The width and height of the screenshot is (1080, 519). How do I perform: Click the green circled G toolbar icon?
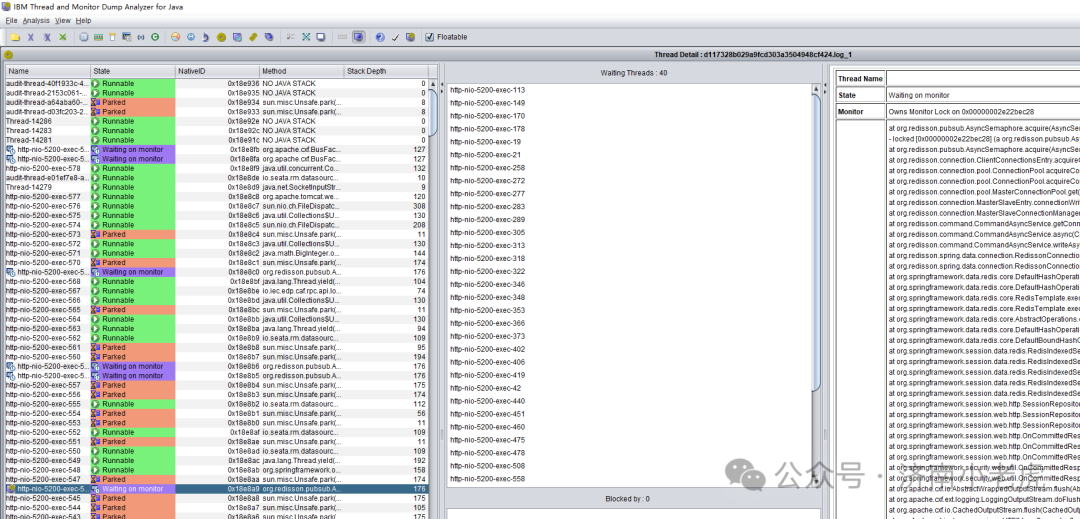click(155, 37)
